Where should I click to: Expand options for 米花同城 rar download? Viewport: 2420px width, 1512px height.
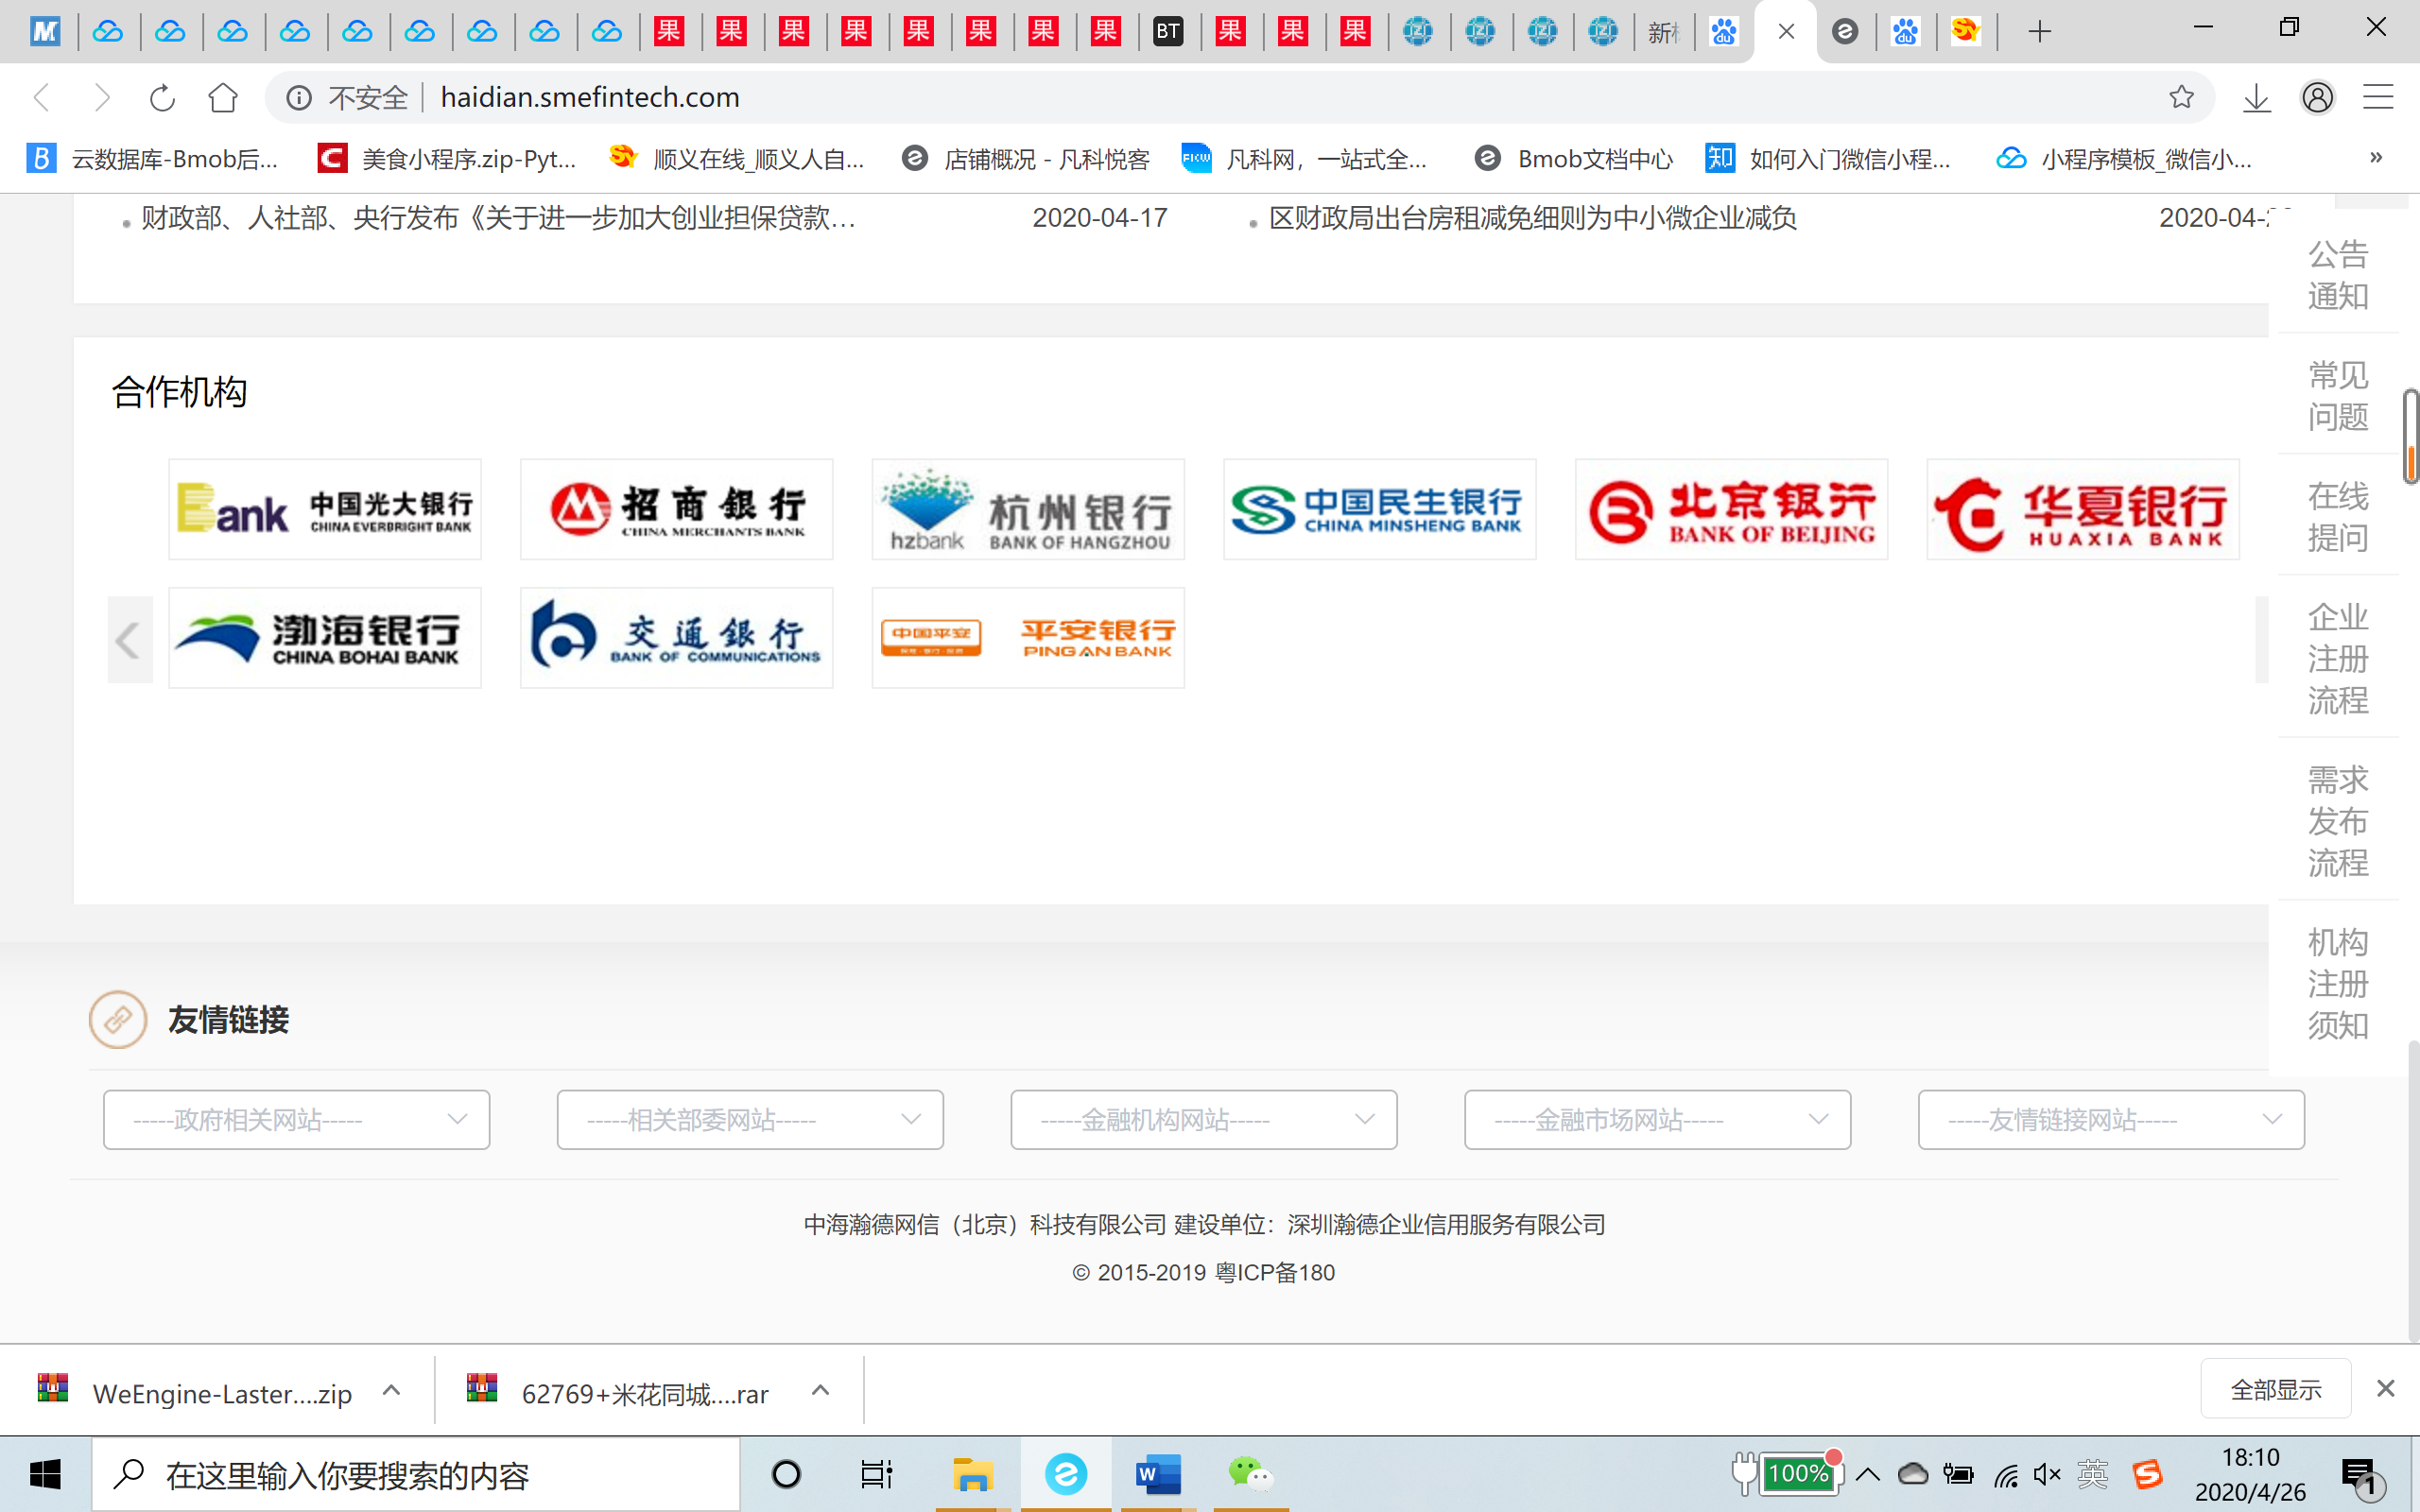pos(821,1391)
